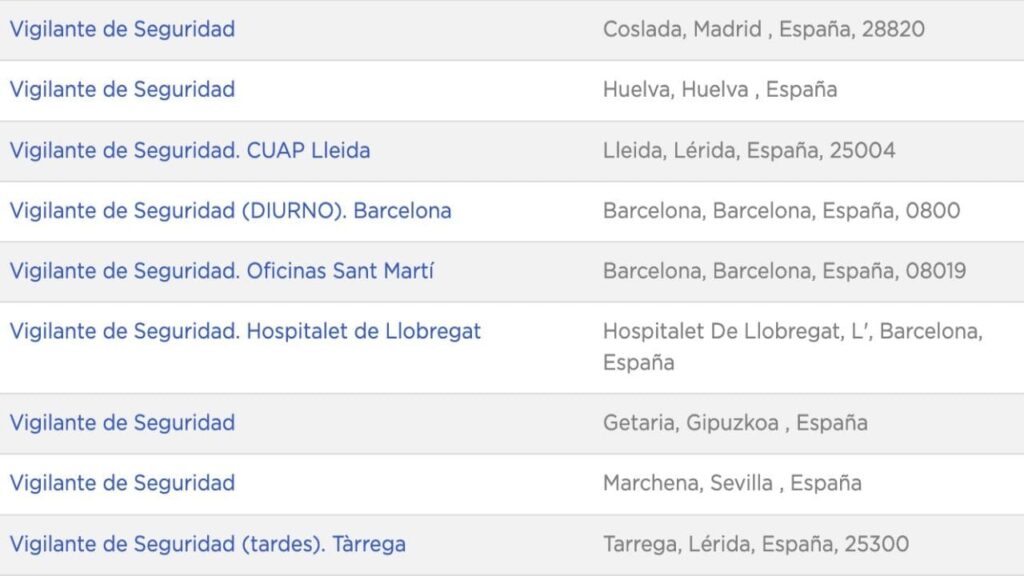
Task: Open Vigilante de Seguridad. CUAP Lleida link
Action: 190,151
